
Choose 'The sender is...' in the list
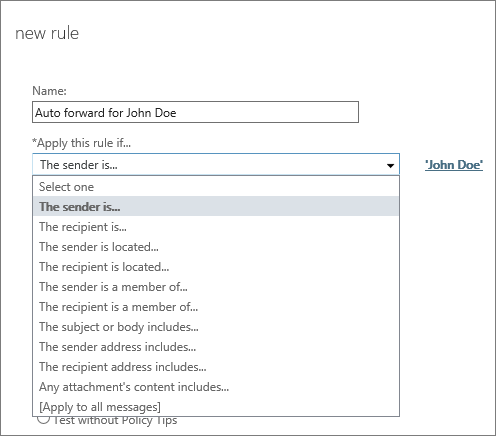(216, 207)
